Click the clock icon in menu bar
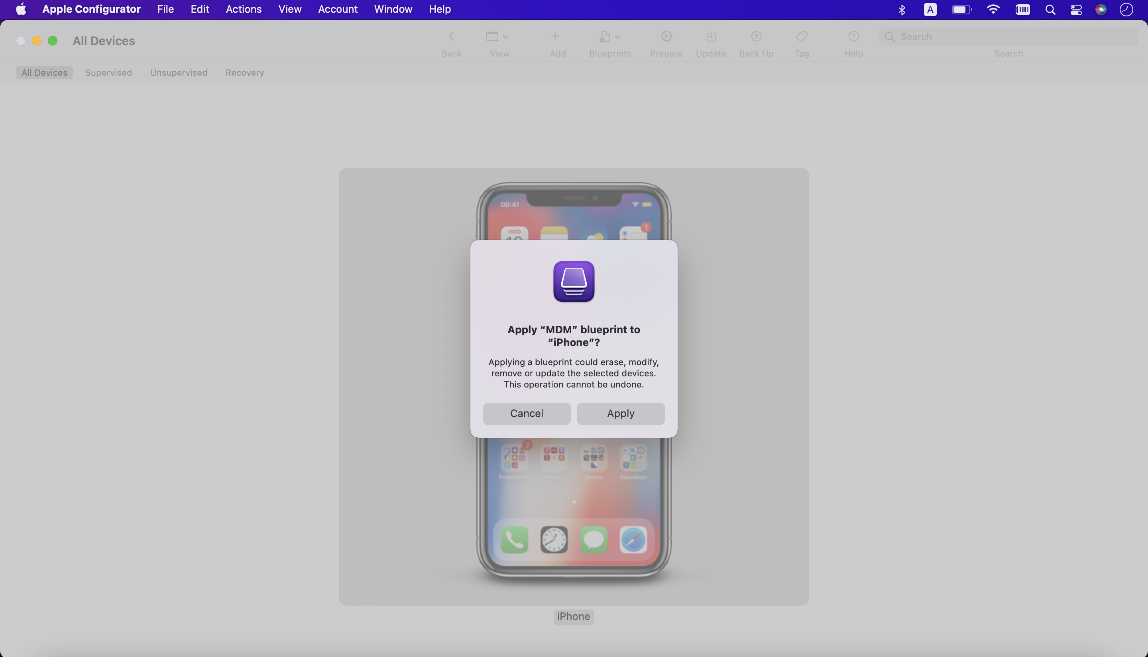This screenshot has width=1148, height=657. (x=1126, y=10)
